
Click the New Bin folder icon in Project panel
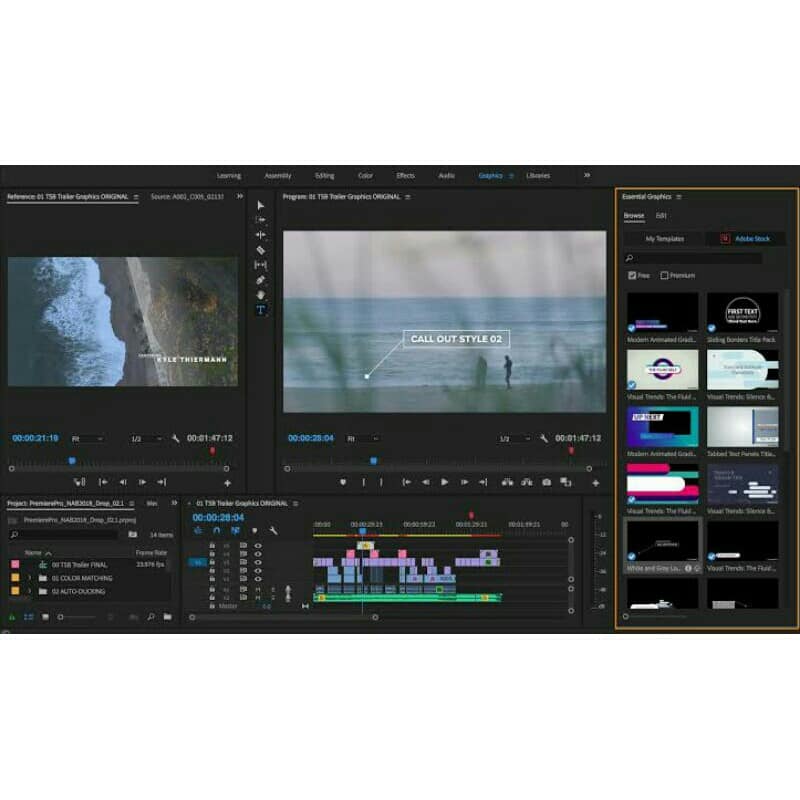click(x=167, y=617)
